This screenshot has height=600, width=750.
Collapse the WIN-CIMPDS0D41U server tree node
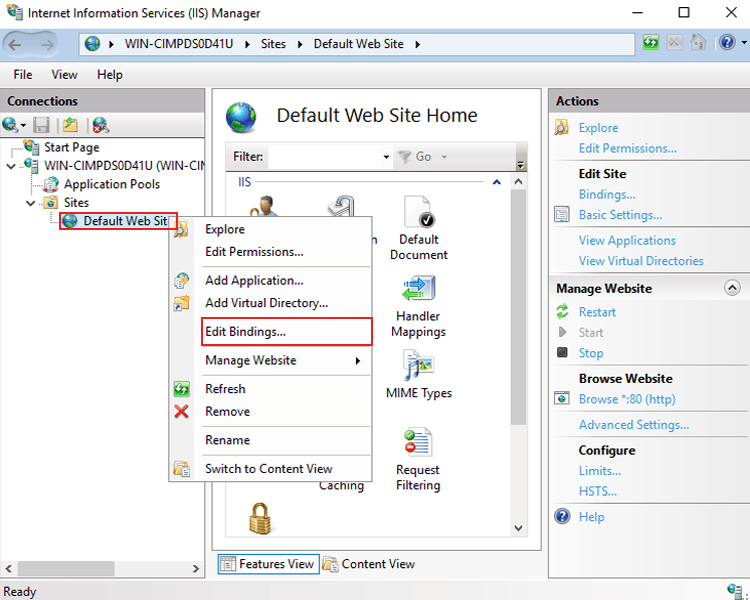(x=11, y=166)
